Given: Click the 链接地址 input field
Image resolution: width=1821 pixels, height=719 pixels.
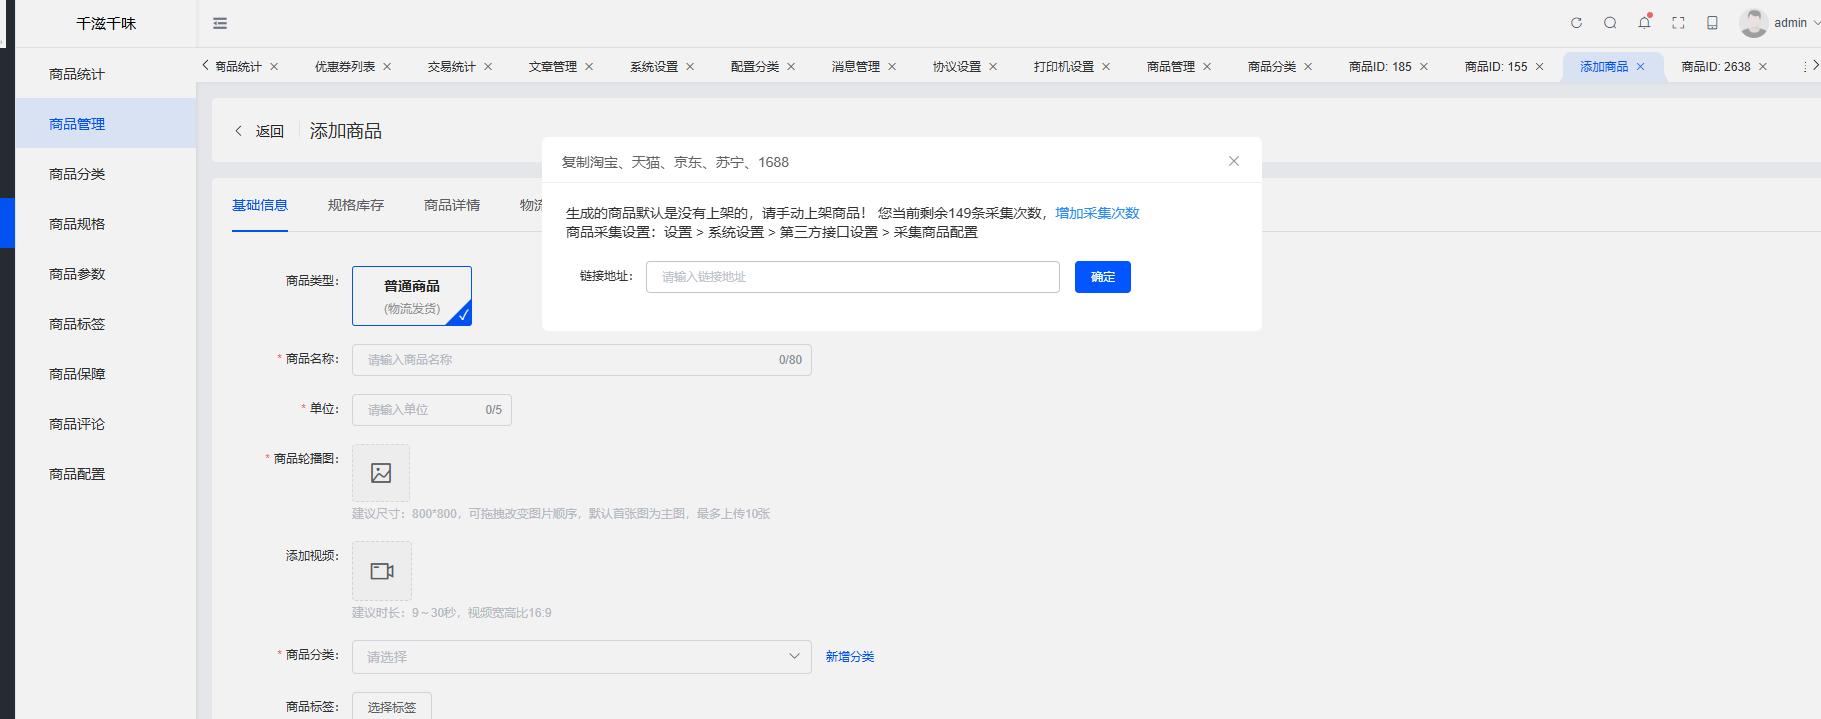Looking at the screenshot, I should [x=852, y=277].
